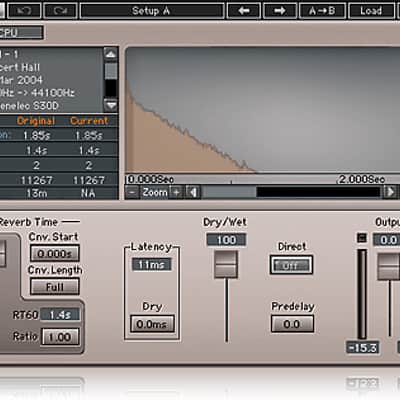
Task: Click the Dry/Wet fader handle
Action: pos(226,265)
